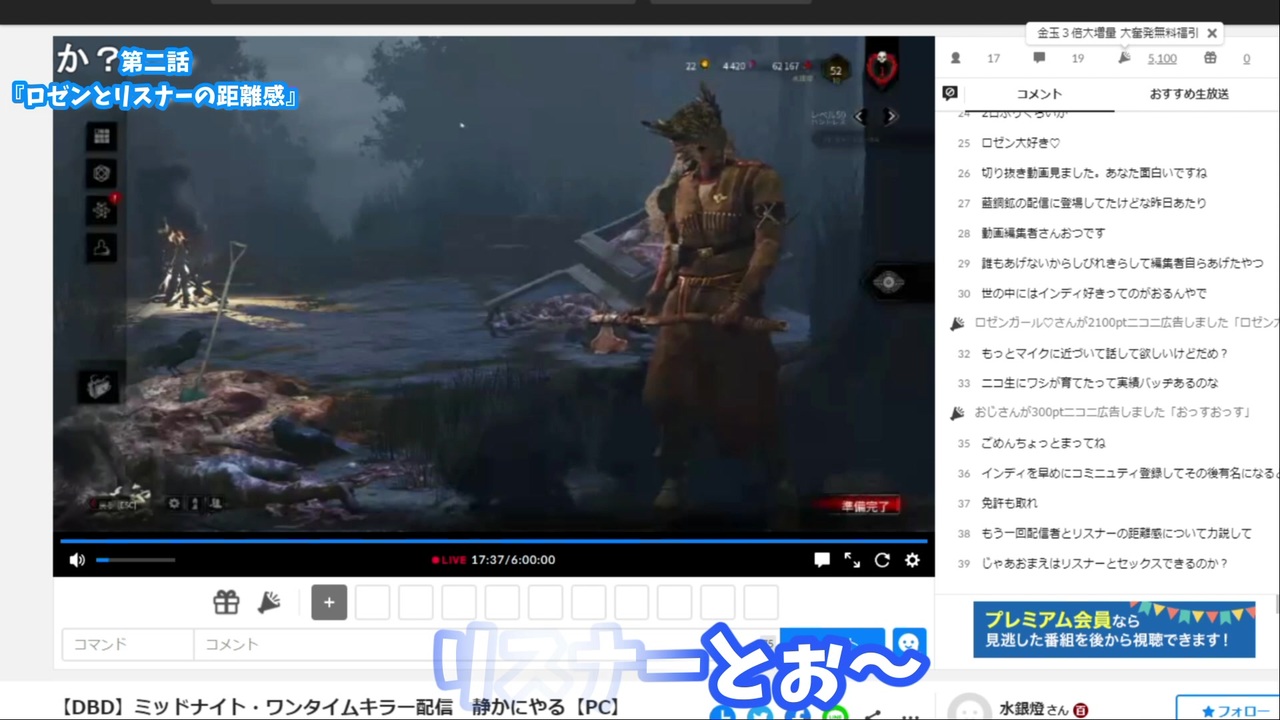Jump to live with the LIVE indicator

pos(449,560)
